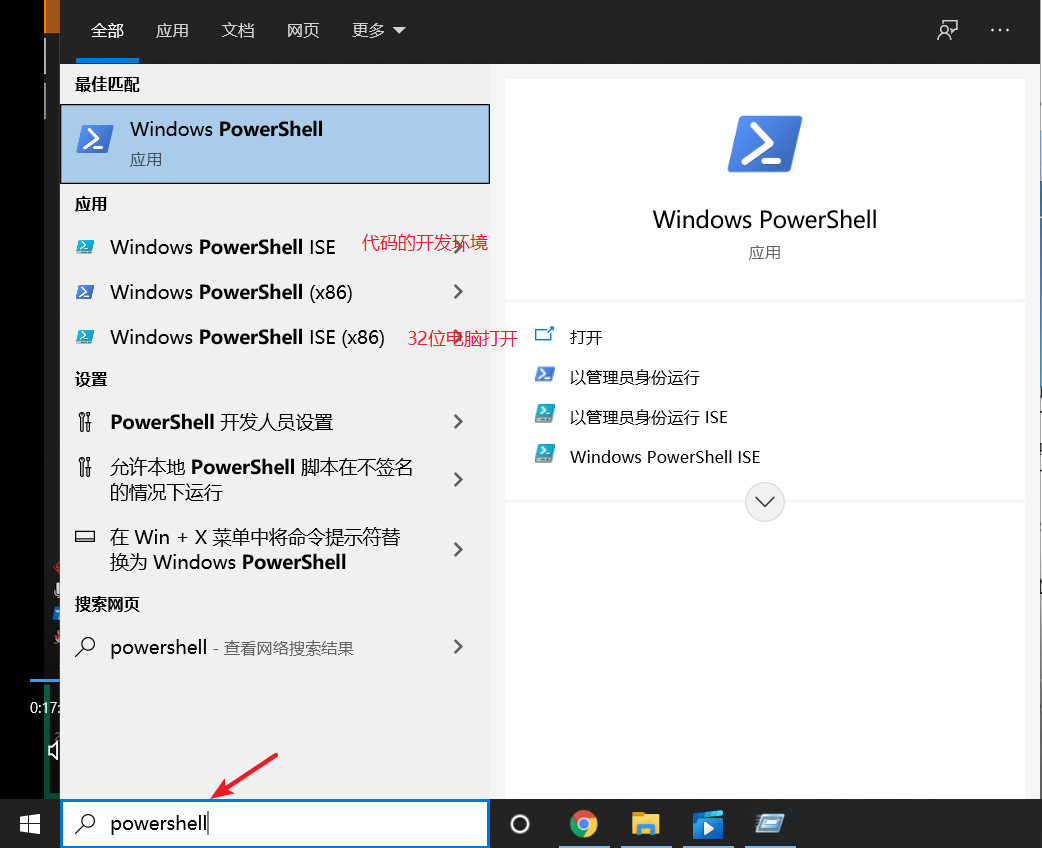Click the speaker volume icon in background window
This screenshot has height=848, width=1042.
tap(53, 751)
